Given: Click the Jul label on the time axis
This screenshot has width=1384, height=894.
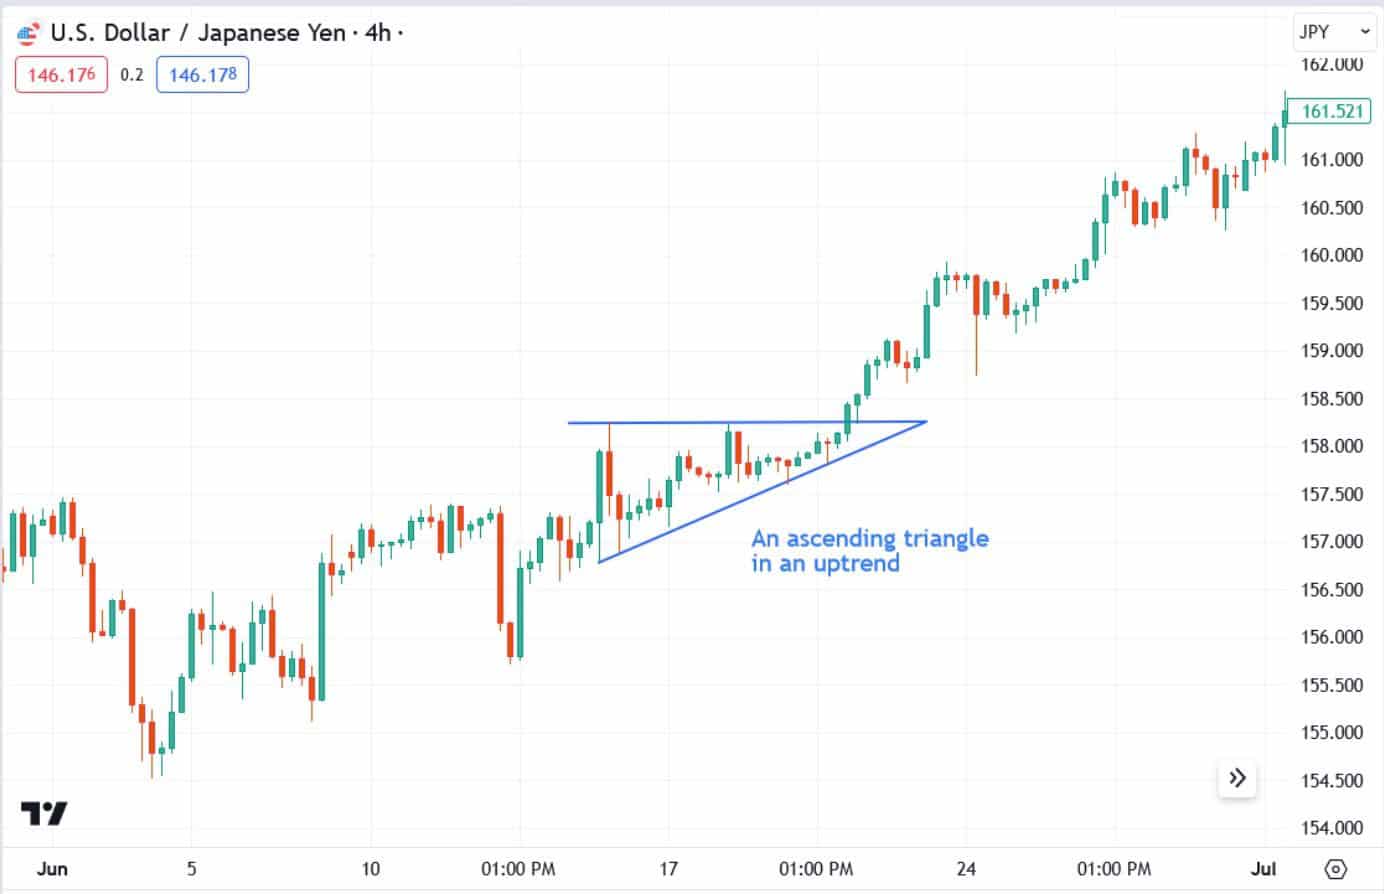Looking at the screenshot, I should click(x=1264, y=869).
